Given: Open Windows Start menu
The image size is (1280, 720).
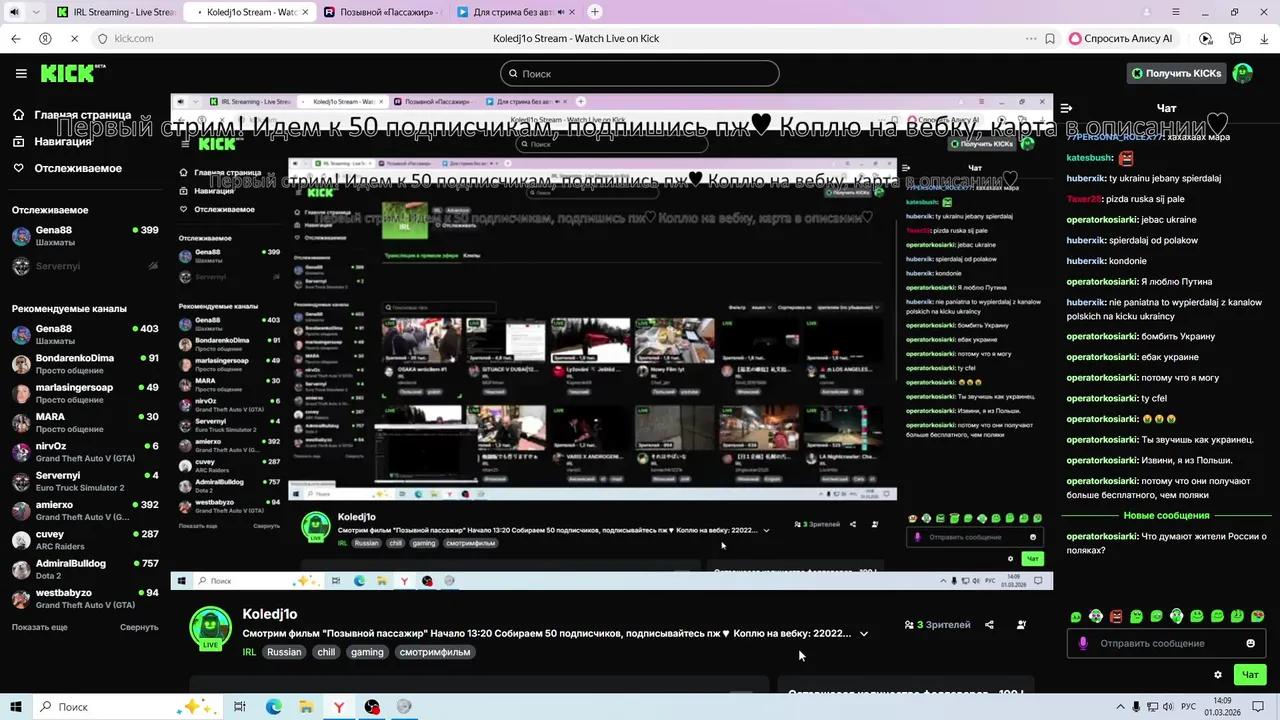Looking at the screenshot, I should (x=16, y=706).
